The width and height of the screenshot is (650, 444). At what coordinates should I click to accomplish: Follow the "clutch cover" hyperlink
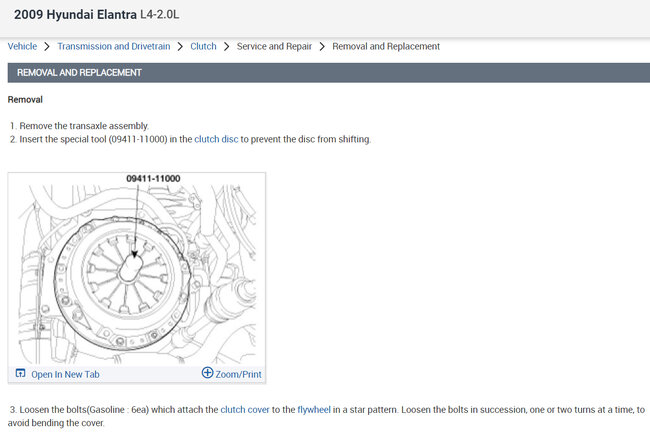pyautogui.click(x=245, y=410)
